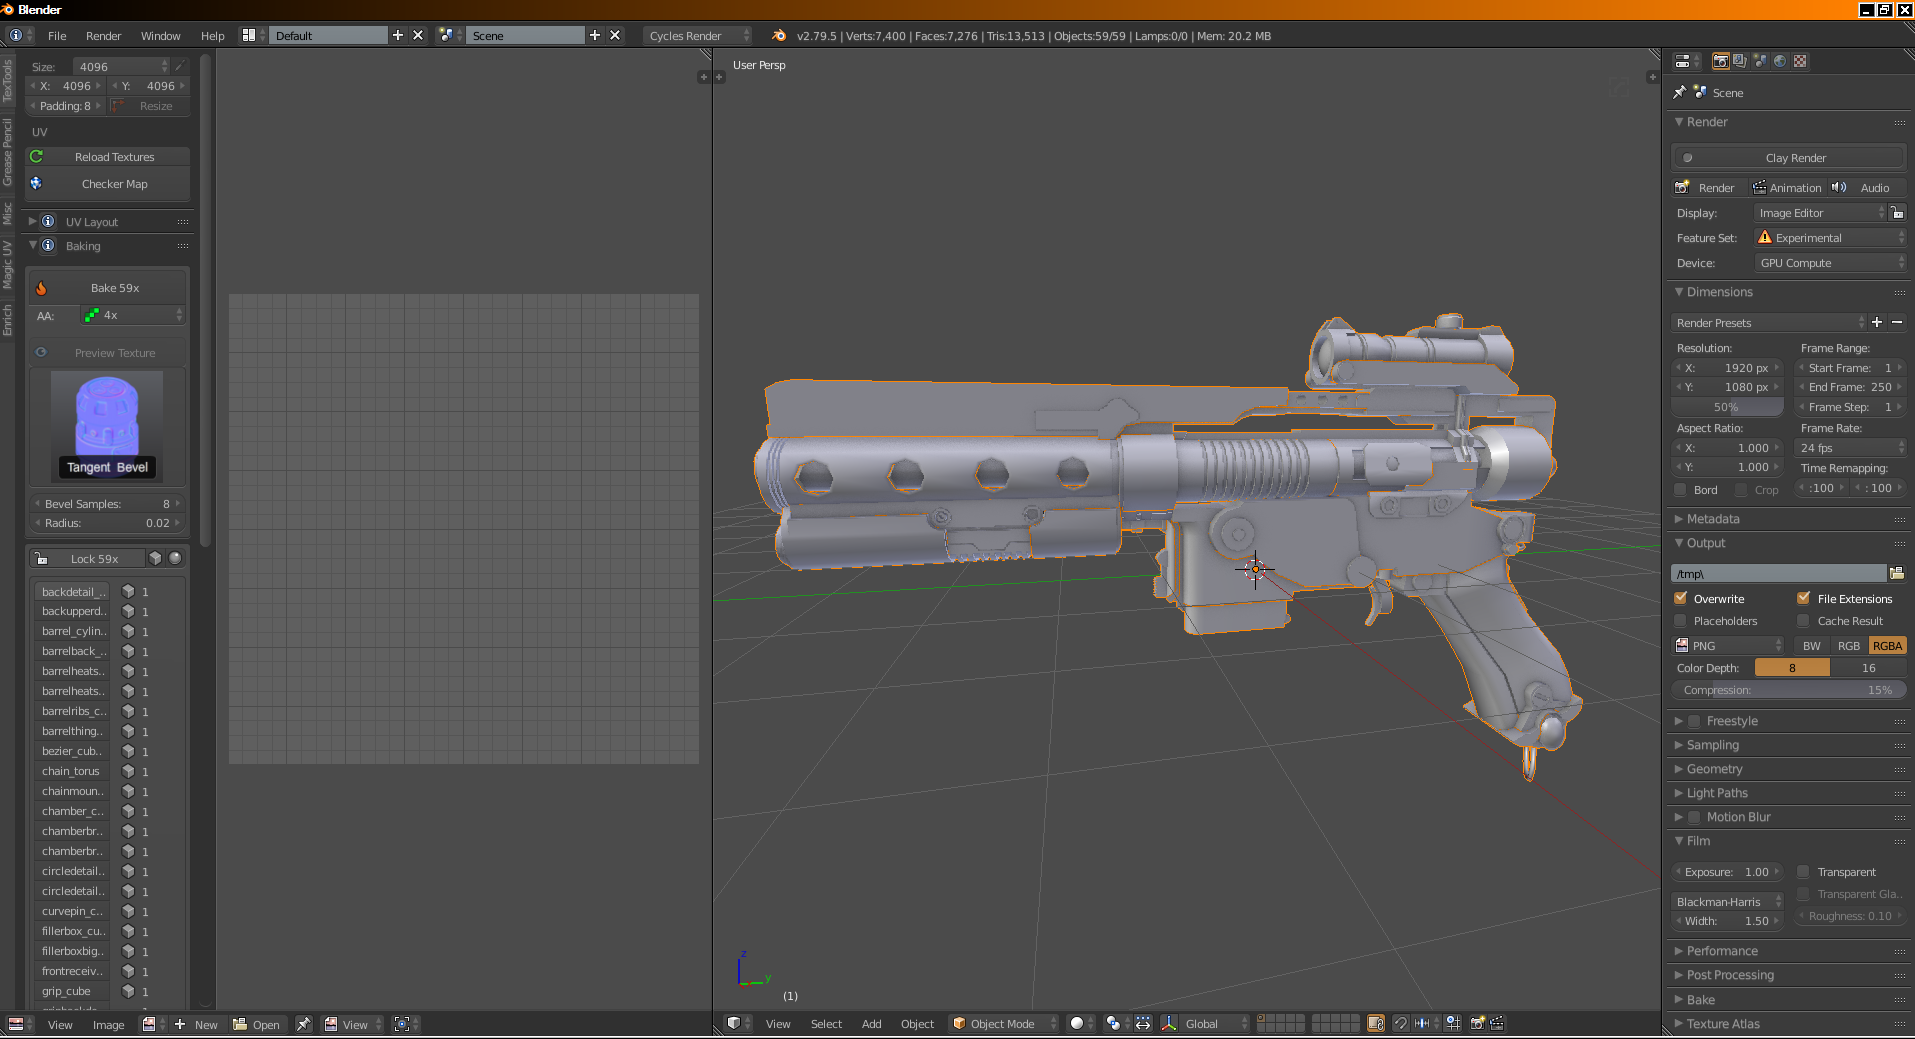Open the Window menu
1915x1039 pixels.
click(x=160, y=35)
